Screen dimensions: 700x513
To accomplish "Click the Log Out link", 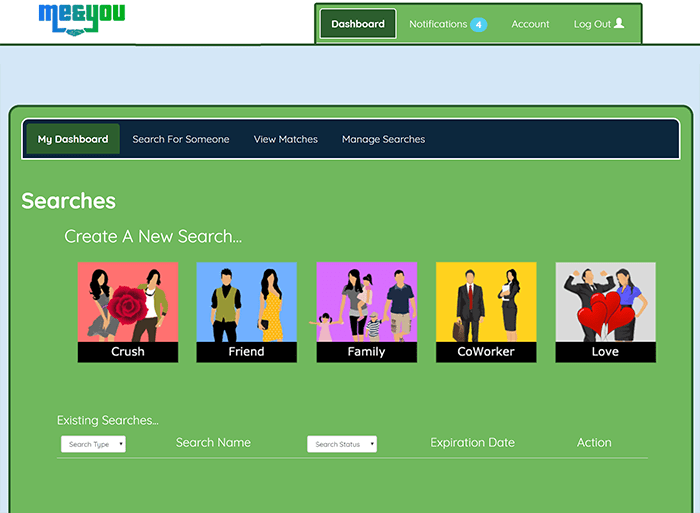I will pyautogui.click(x=592, y=24).
